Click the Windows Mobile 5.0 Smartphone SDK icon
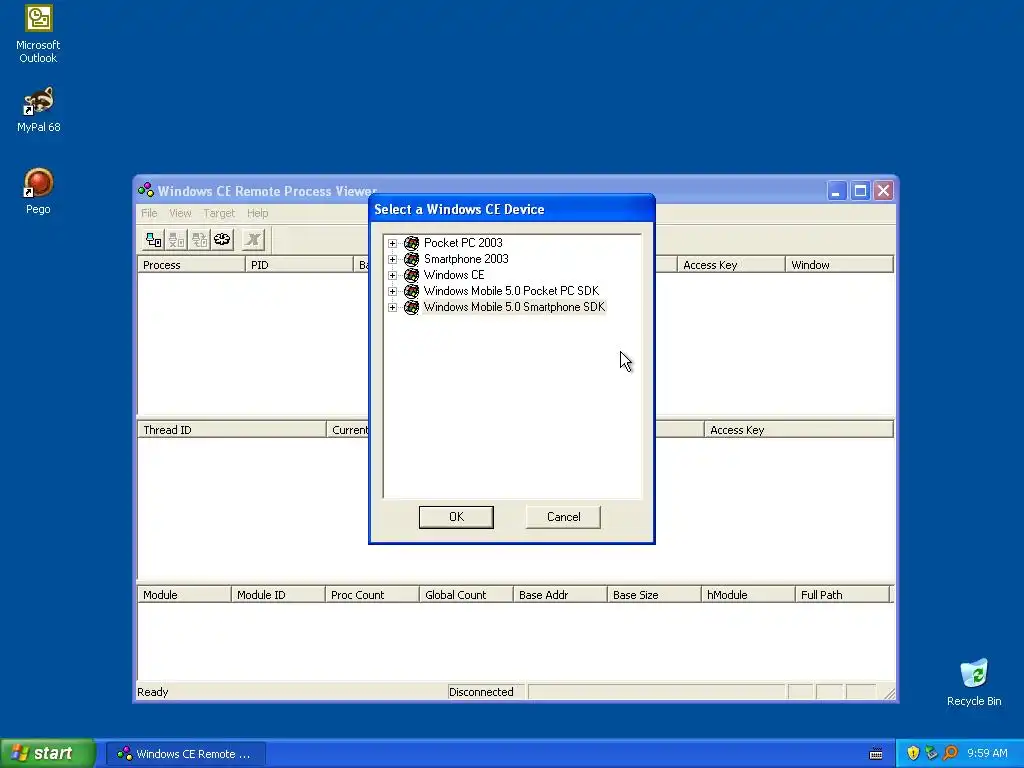Viewport: 1024px width, 768px height. coord(411,307)
